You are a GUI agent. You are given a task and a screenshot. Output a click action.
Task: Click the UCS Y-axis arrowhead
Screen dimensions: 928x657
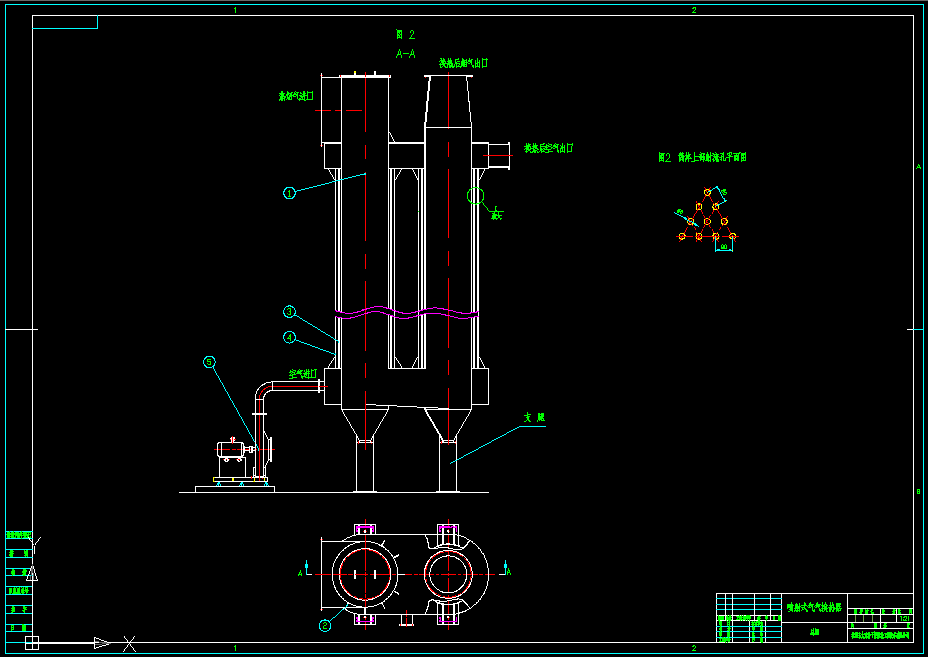31,574
